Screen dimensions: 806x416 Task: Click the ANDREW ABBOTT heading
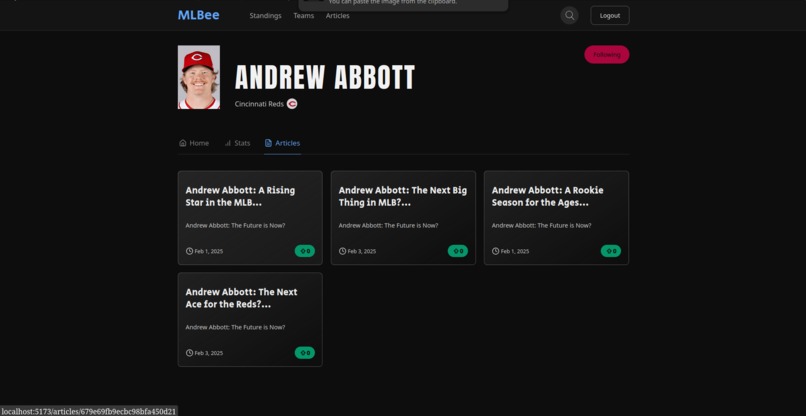click(325, 77)
